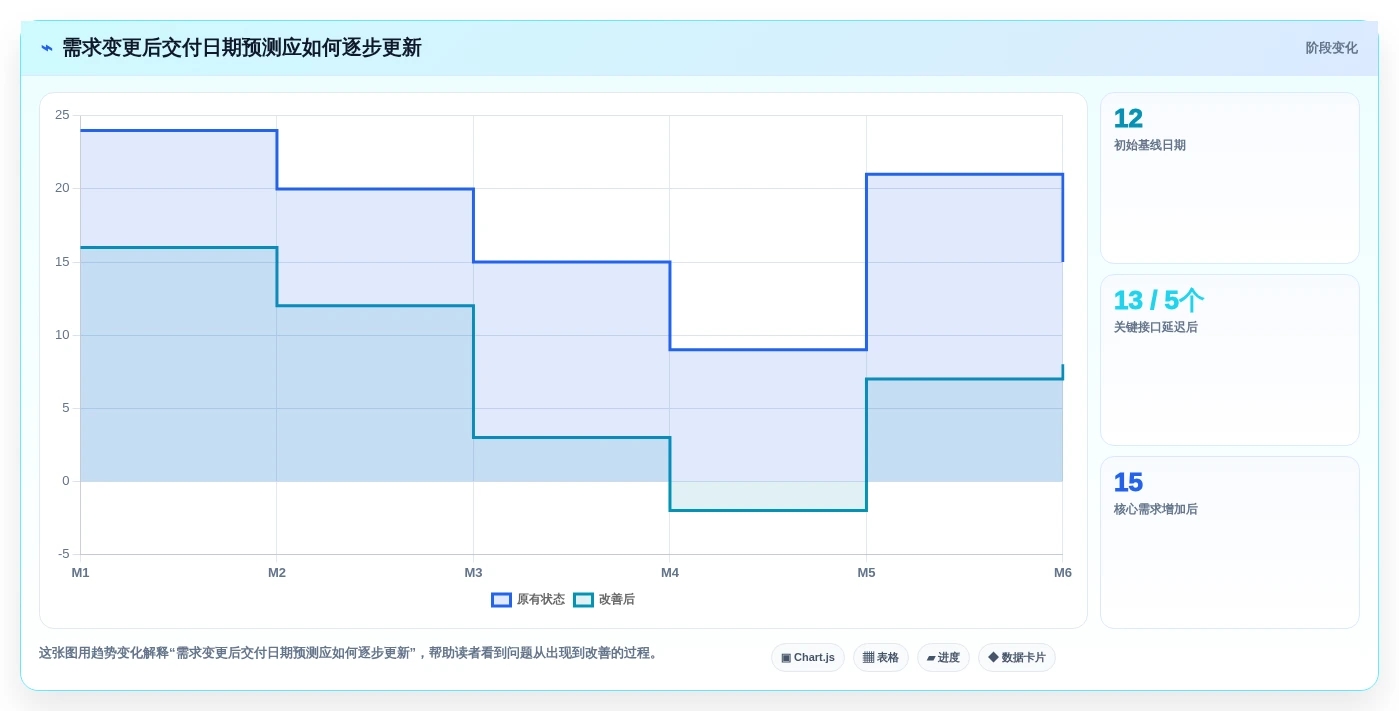Screen dimensions: 1399x711
Task: Click the chart title 需求变更后交付日期预测应如何逐步更新
Action: click(x=242, y=48)
